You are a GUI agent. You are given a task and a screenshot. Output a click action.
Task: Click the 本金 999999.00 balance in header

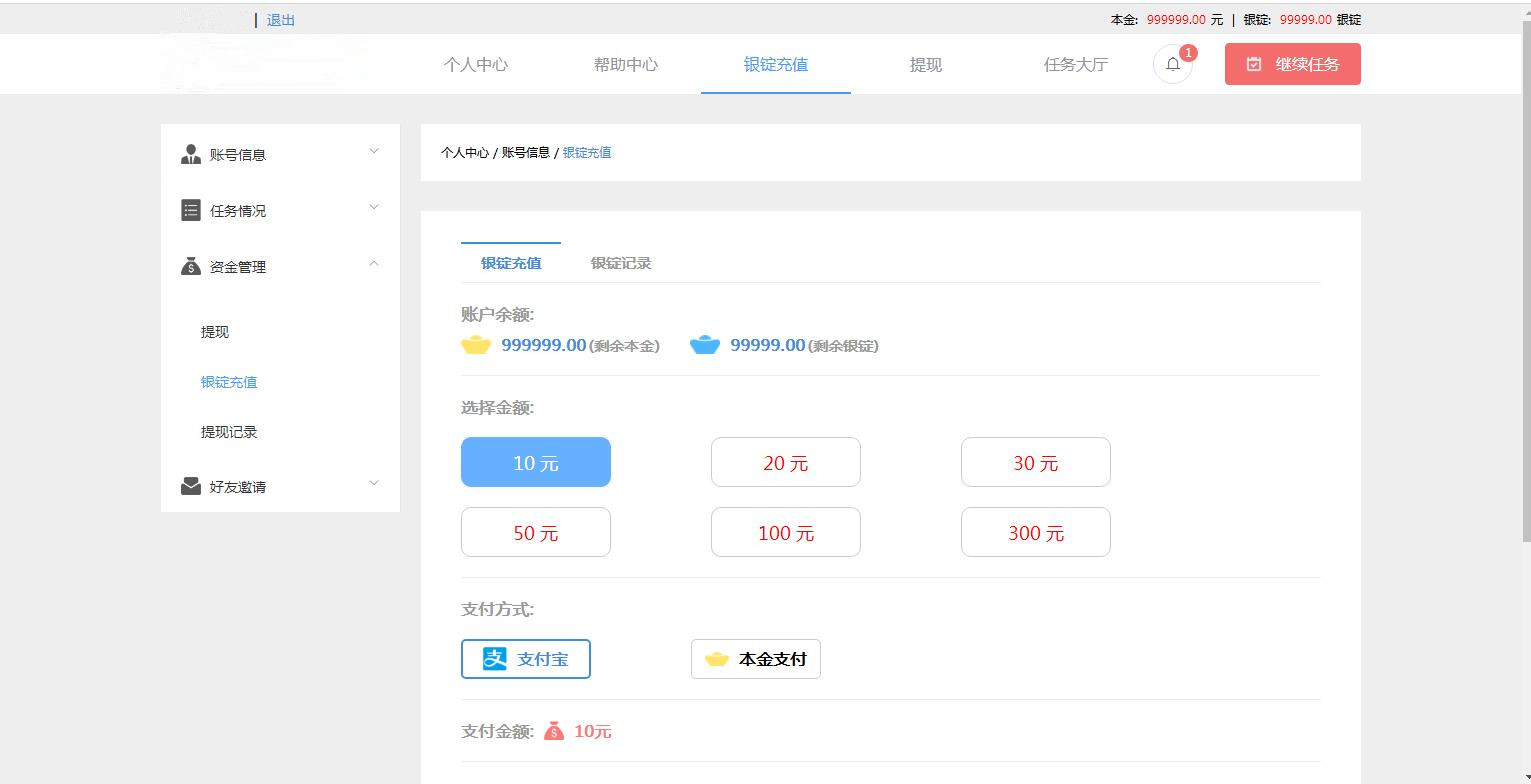coord(1167,20)
